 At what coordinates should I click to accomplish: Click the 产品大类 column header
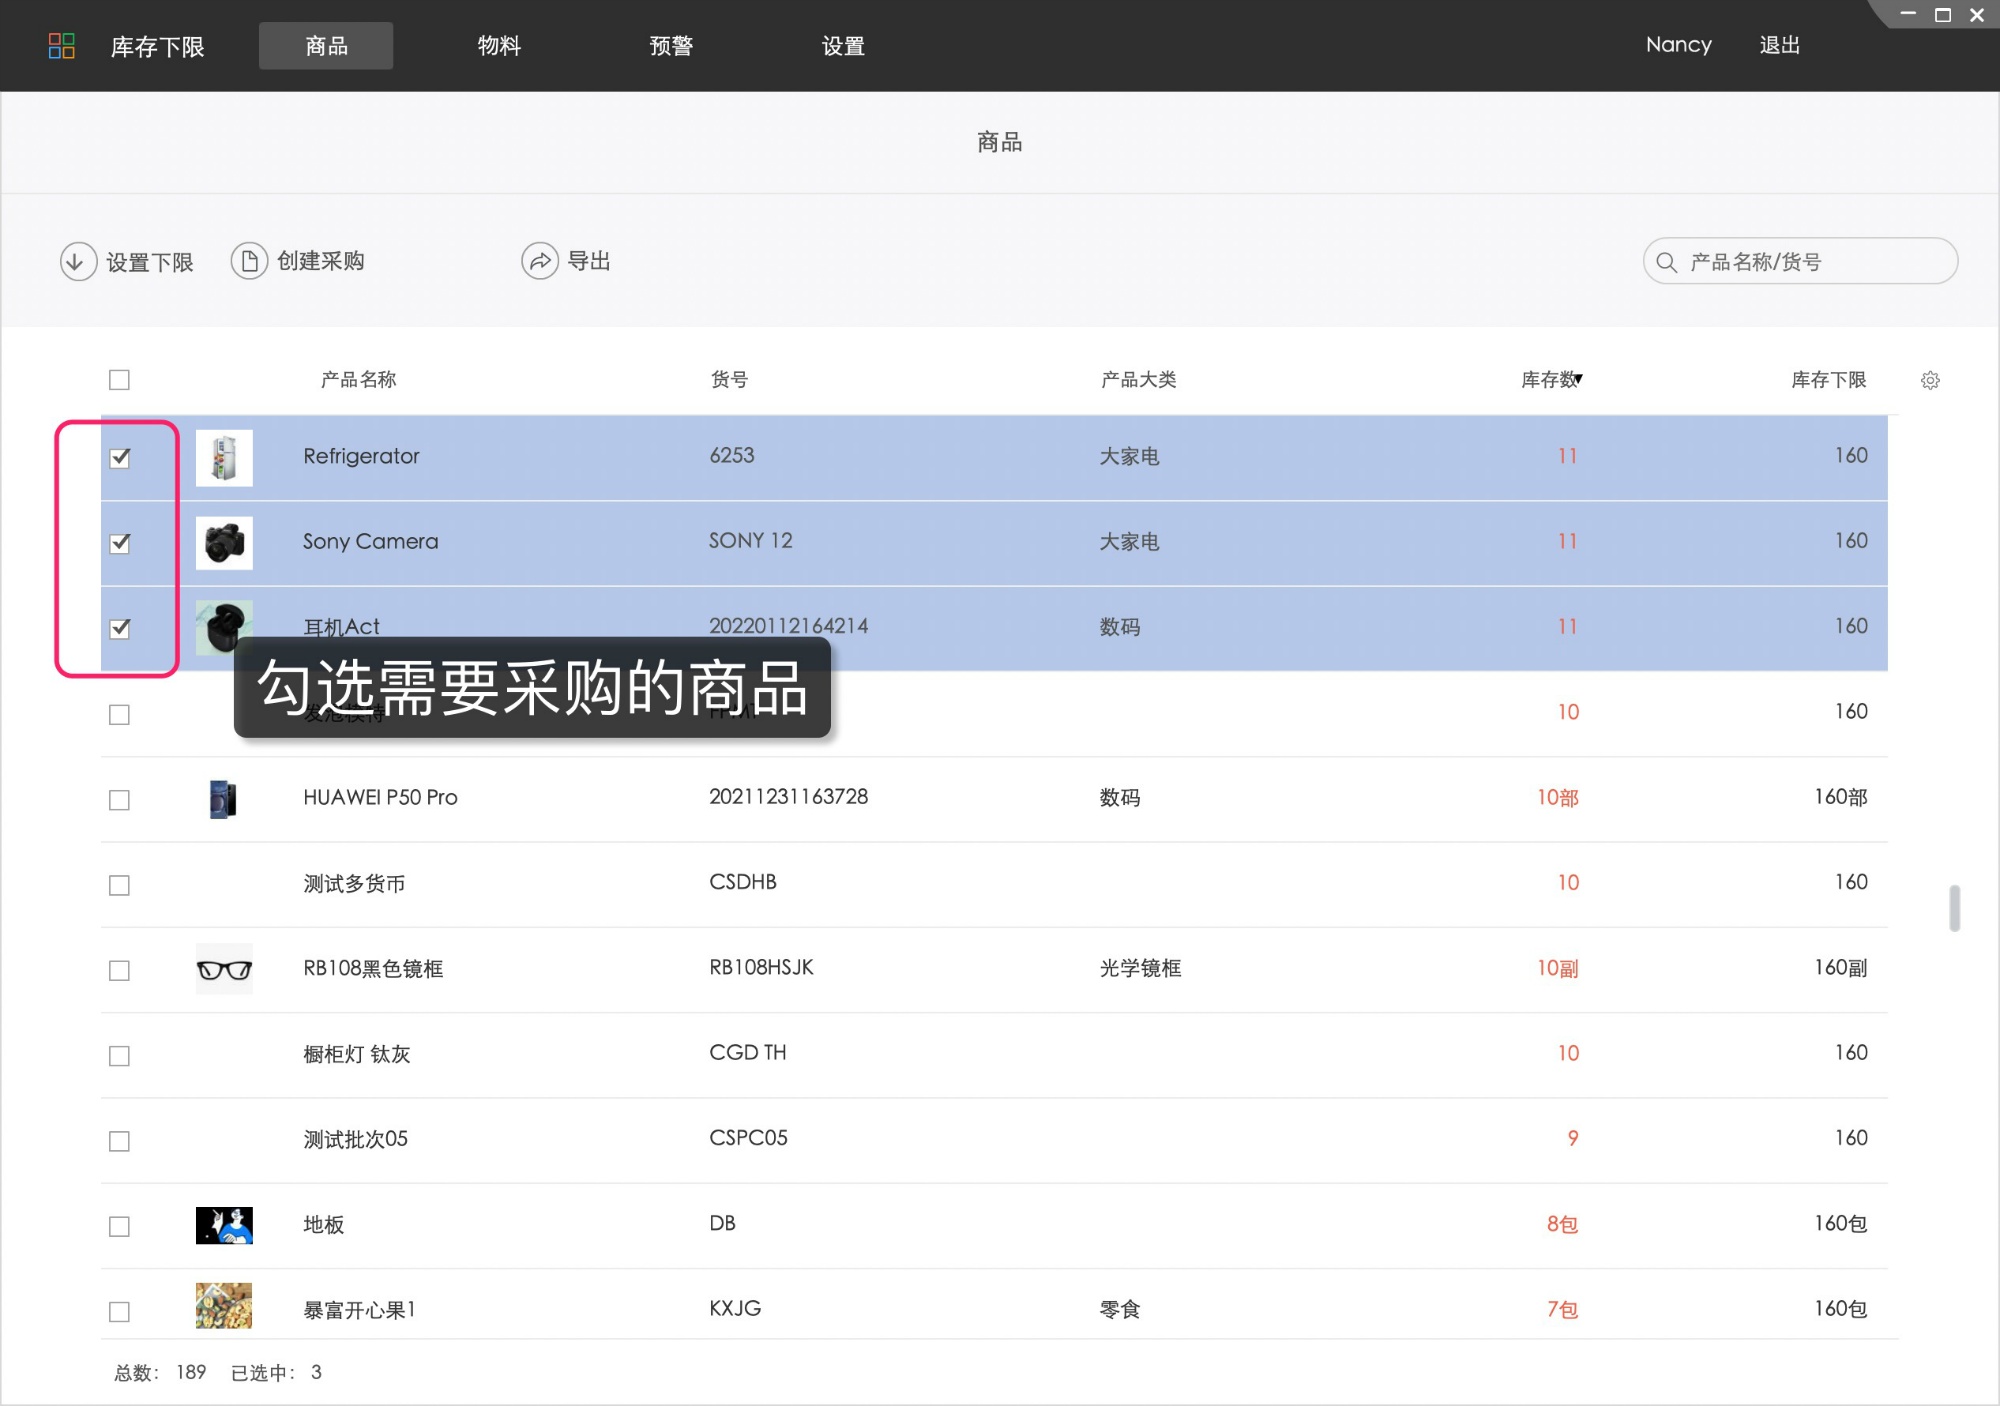click(x=1138, y=380)
